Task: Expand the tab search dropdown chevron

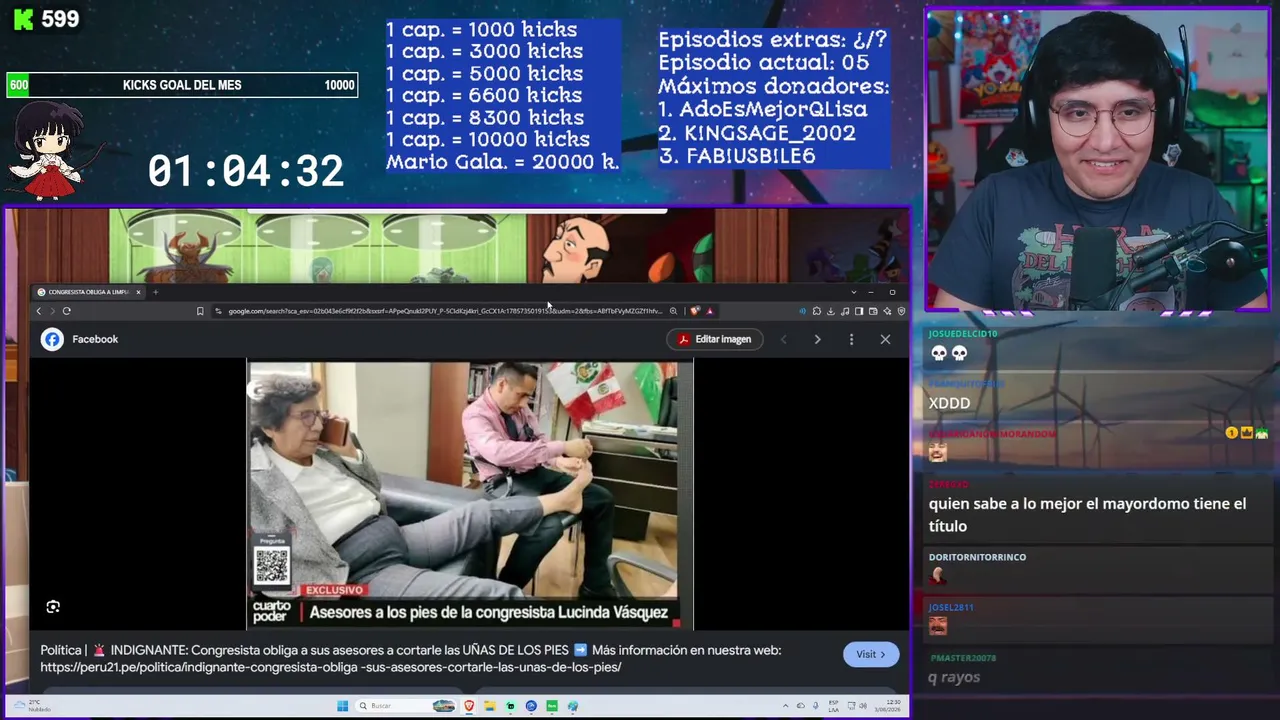Action: (x=853, y=292)
